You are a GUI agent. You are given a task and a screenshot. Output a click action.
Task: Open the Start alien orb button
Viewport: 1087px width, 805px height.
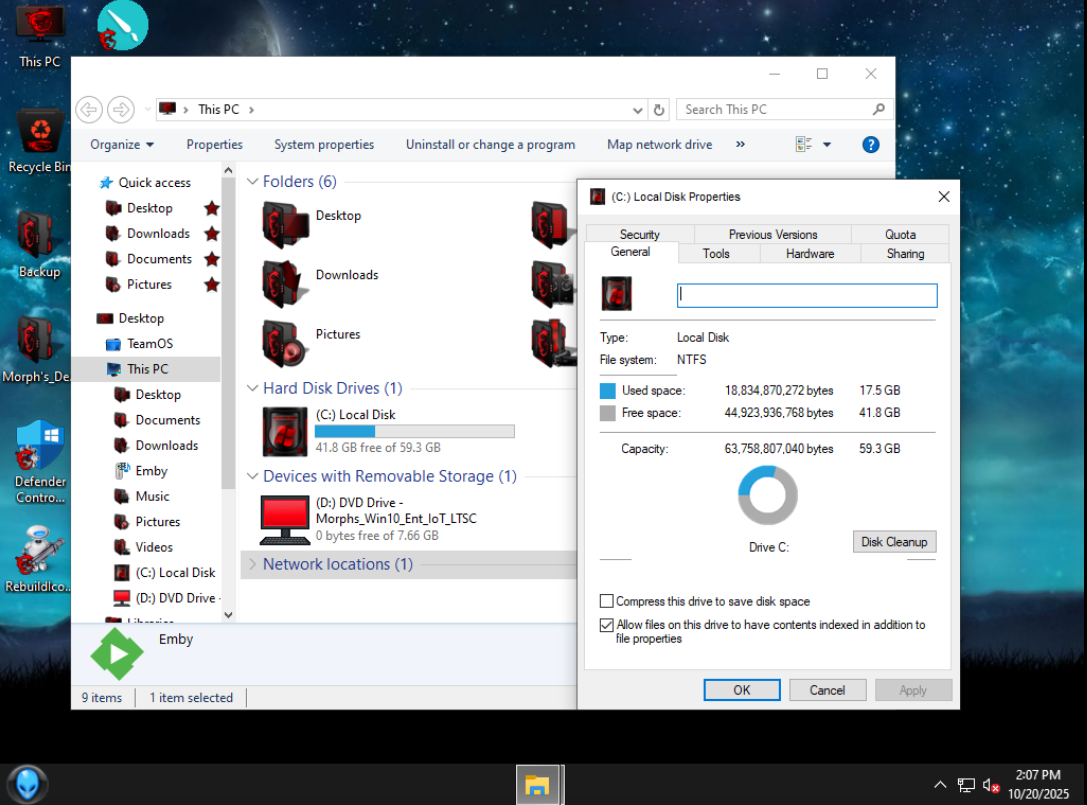coord(27,785)
